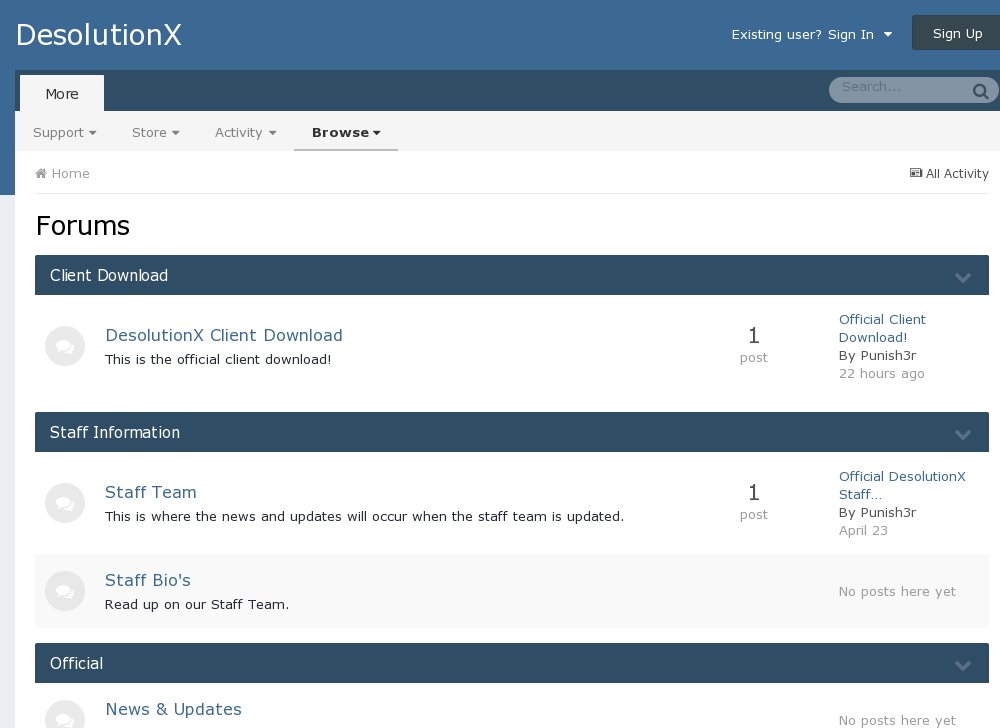Focus the Search input field
This screenshot has height=728, width=1000.
(x=900, y=88)
